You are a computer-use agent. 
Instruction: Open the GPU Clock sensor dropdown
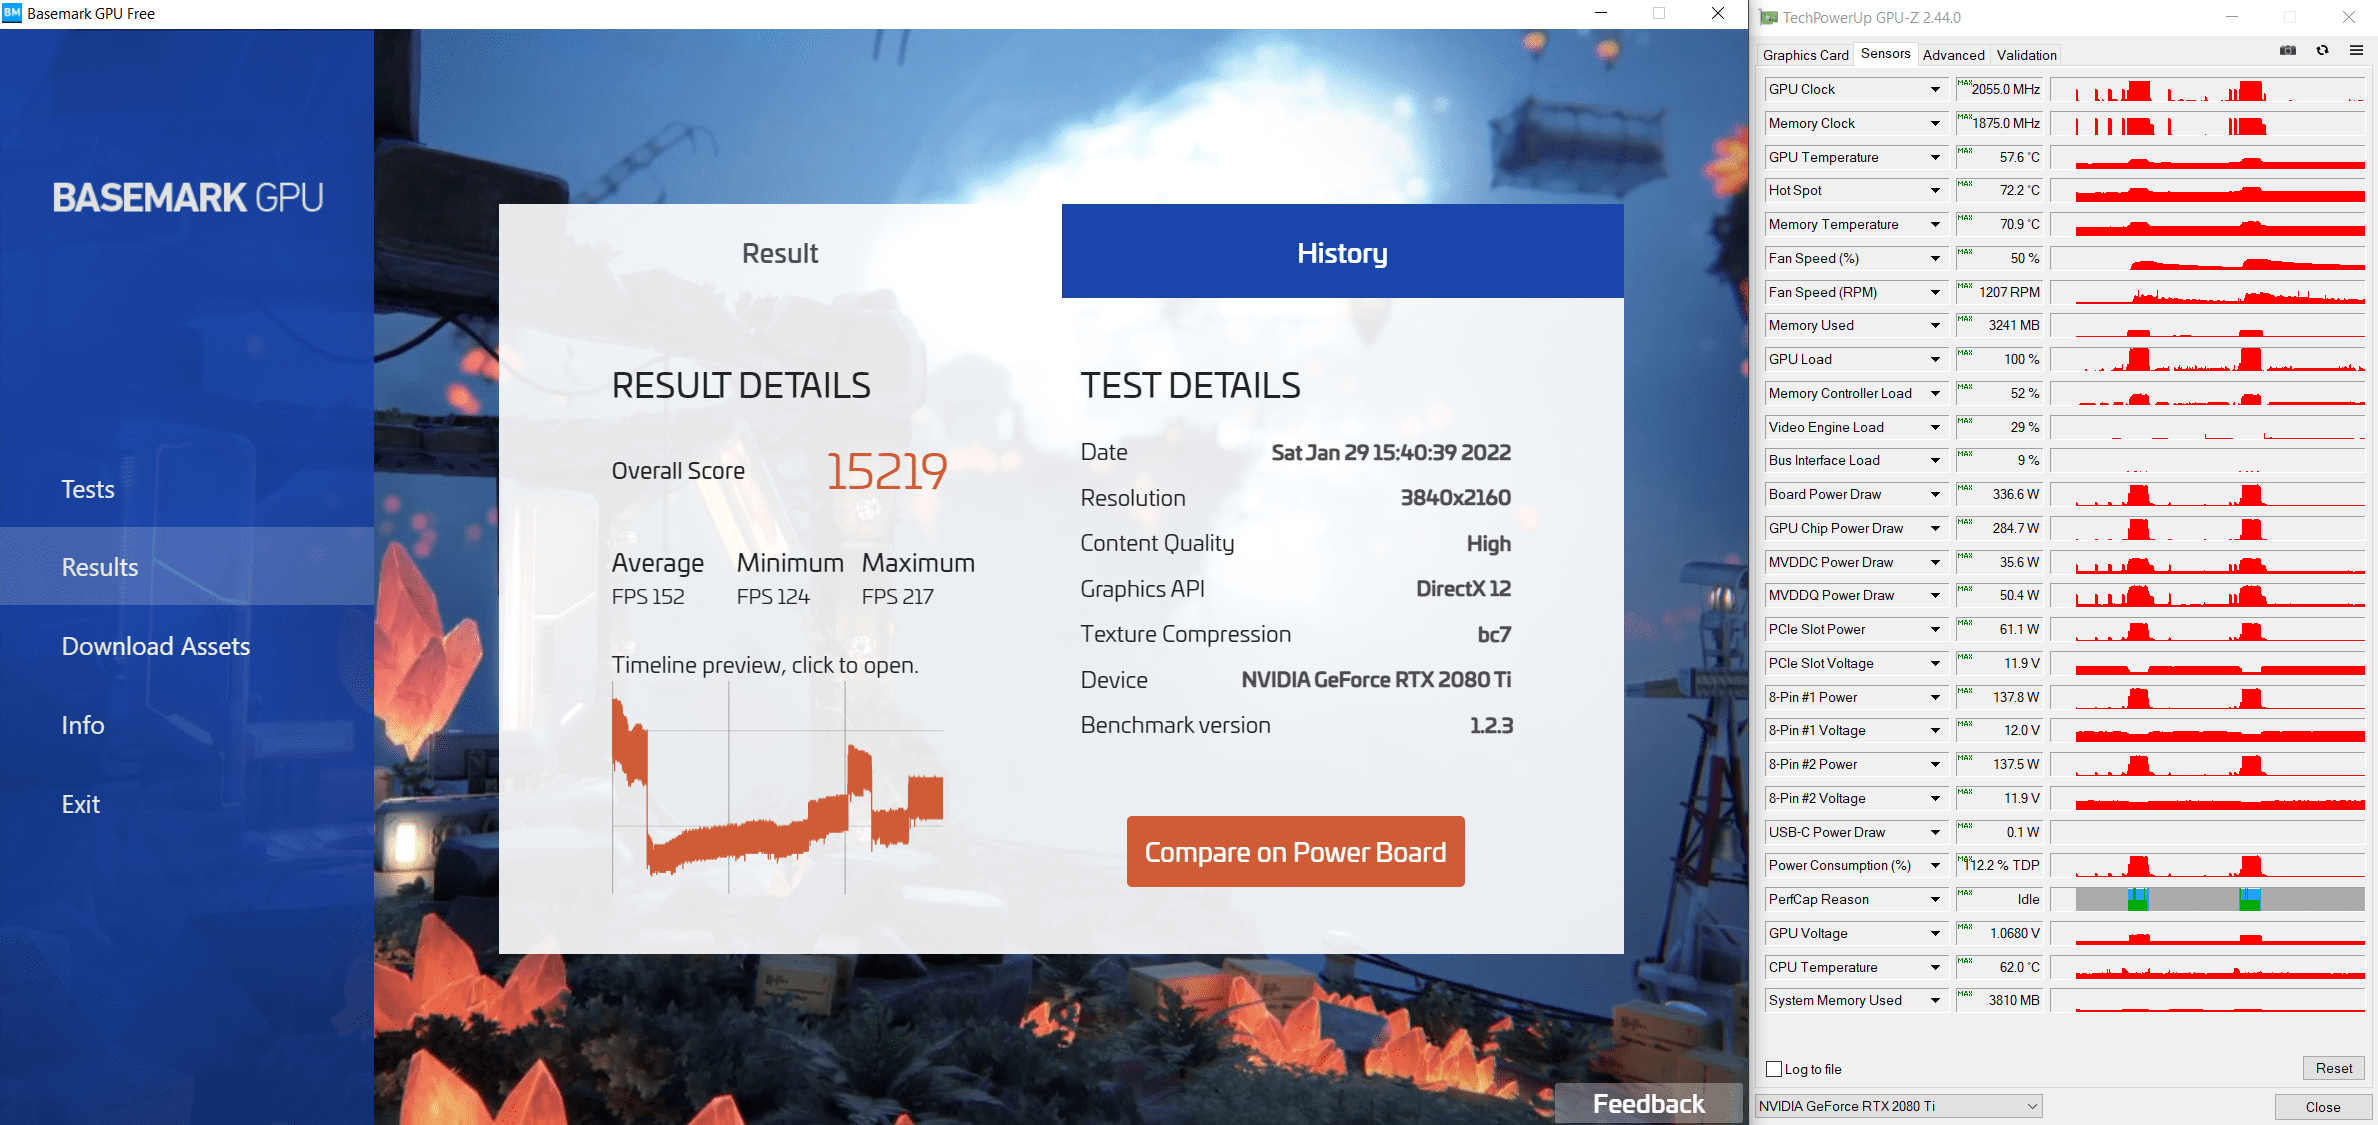(1935, 90)
